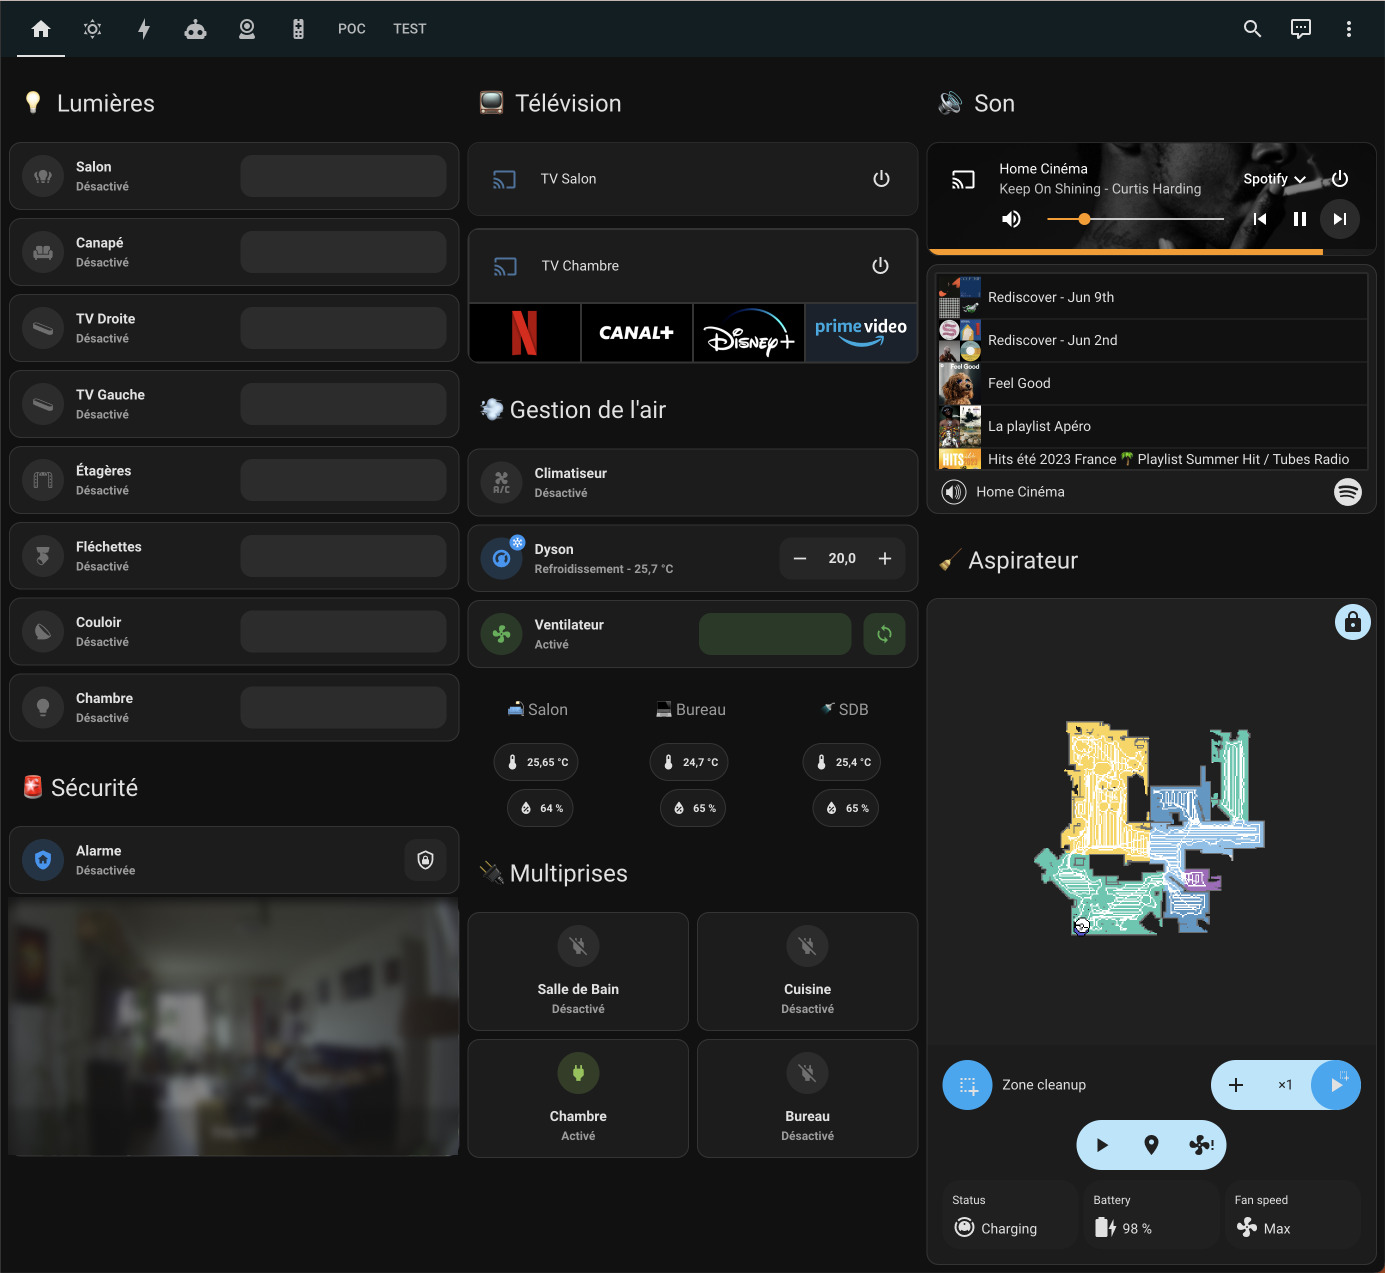Skip to the next track

coord(1340,219)
